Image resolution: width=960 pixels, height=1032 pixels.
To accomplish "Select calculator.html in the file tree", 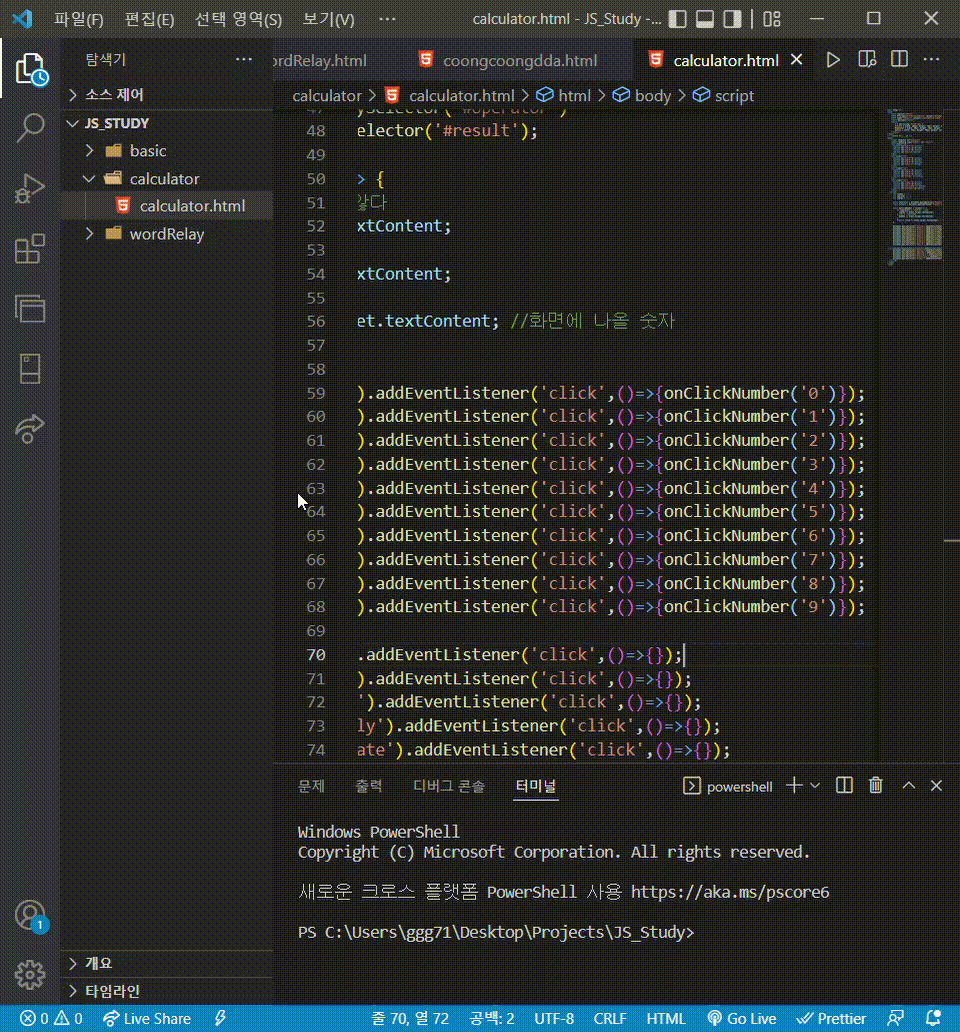I will [166, 206].
